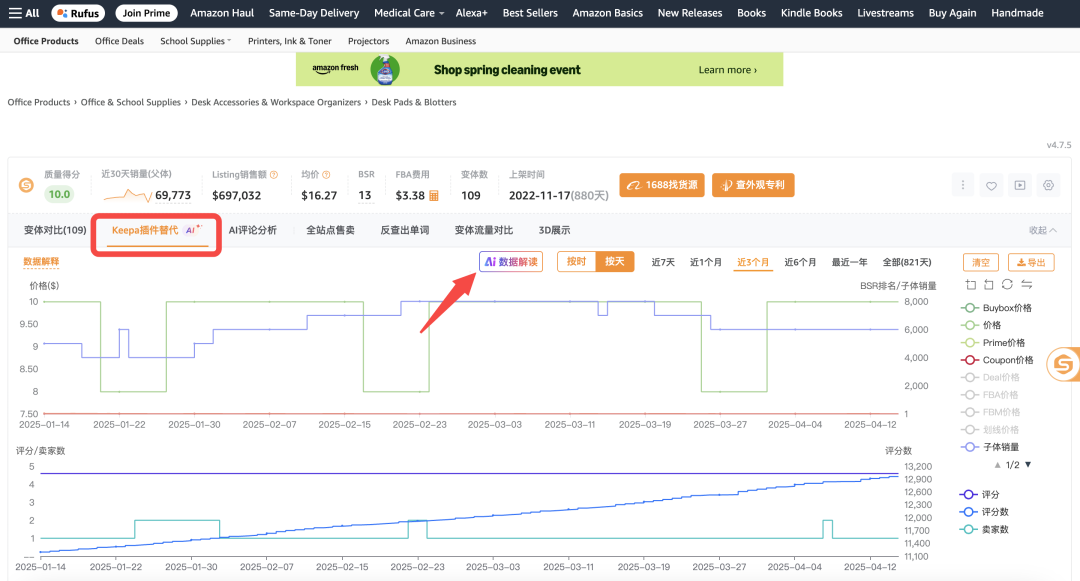The width and height of the screenshot is (1080, 581).
Task: Open the 变体流量对比 tab
Action: pyautogui.click(x=483, y=230)
